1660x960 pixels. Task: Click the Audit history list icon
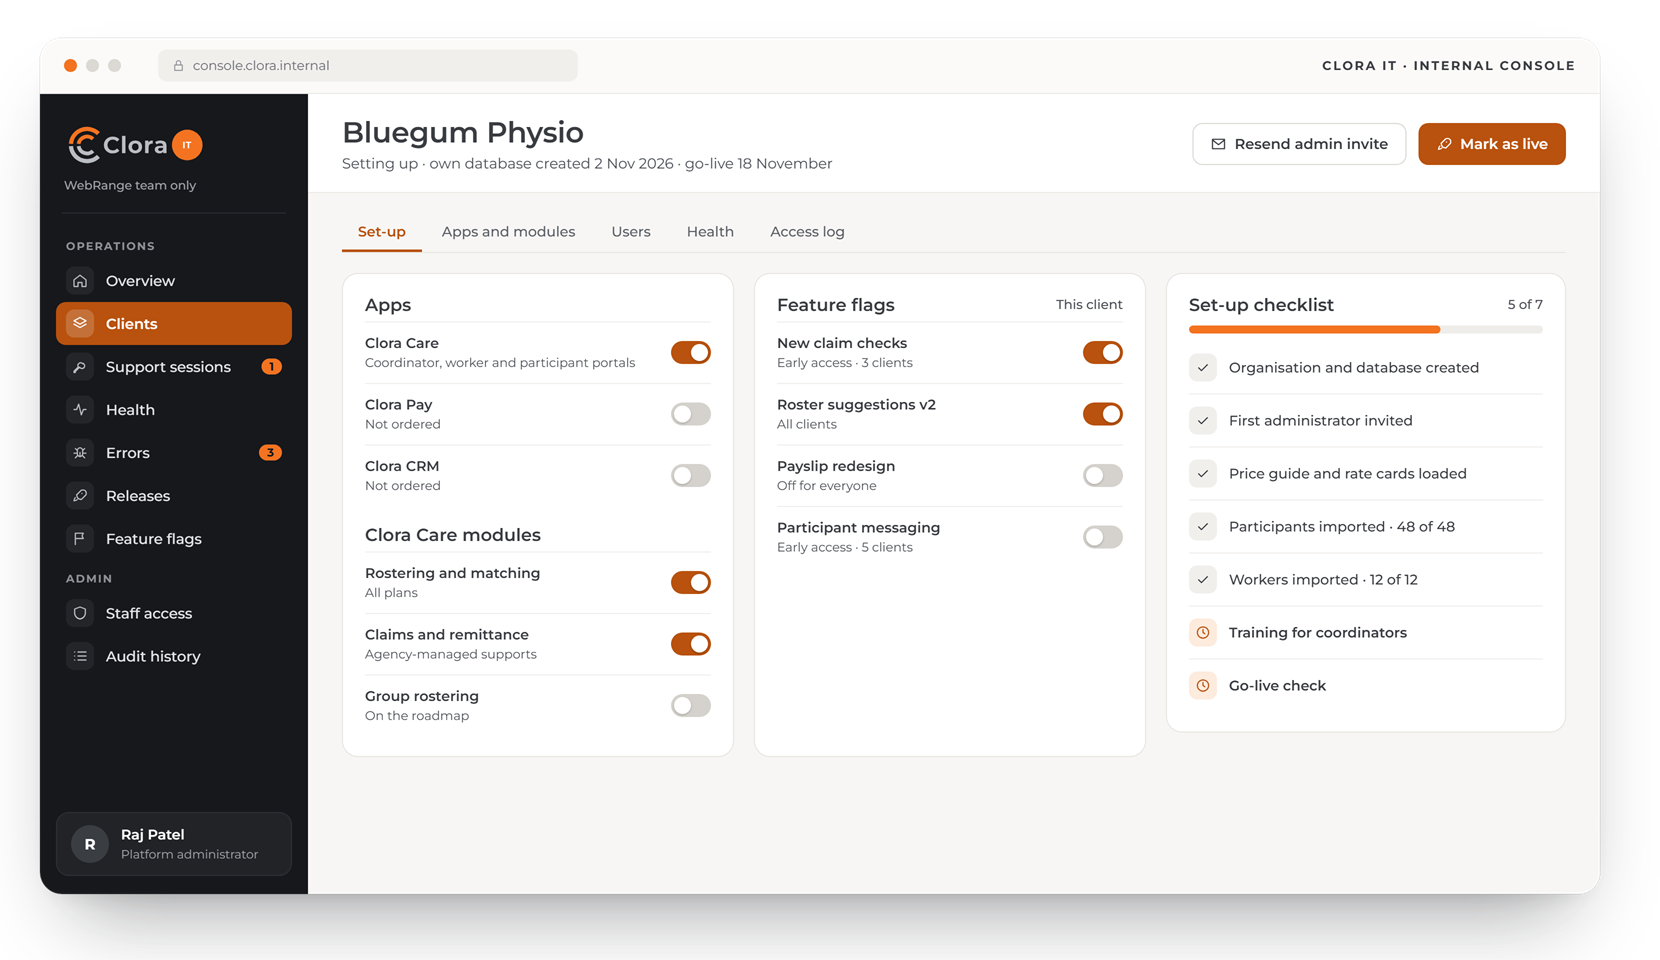click(80, 656)
